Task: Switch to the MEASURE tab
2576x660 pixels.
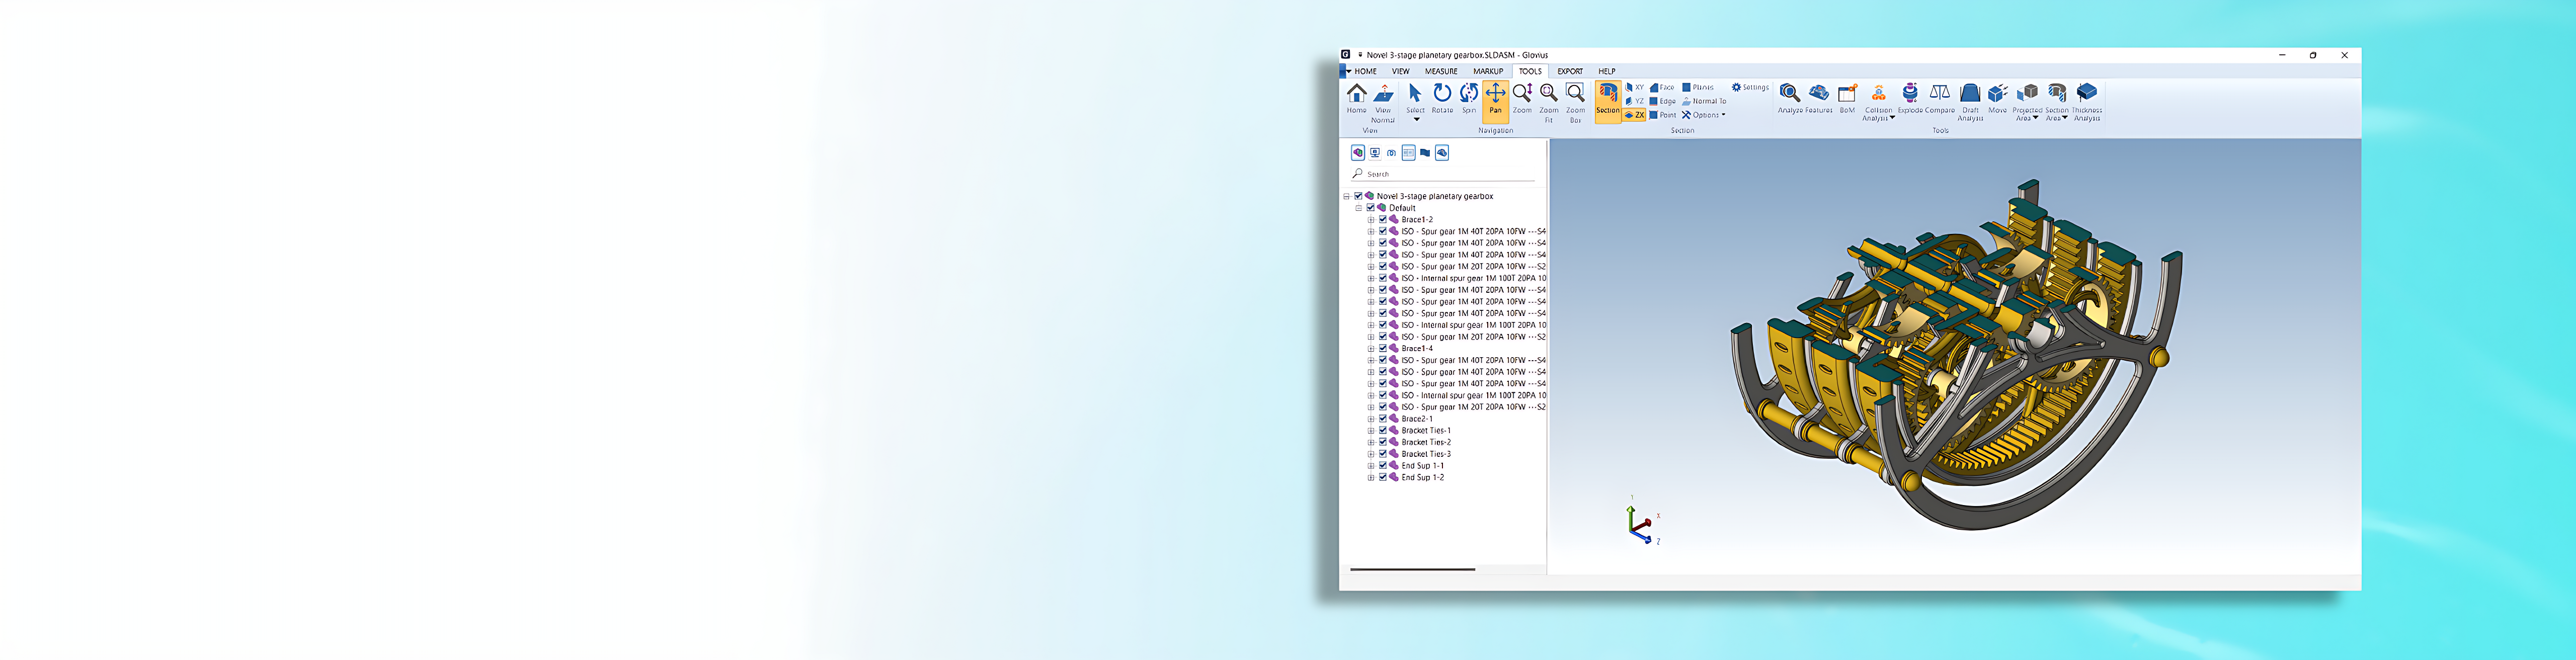Action: [x=1442, y=72]
